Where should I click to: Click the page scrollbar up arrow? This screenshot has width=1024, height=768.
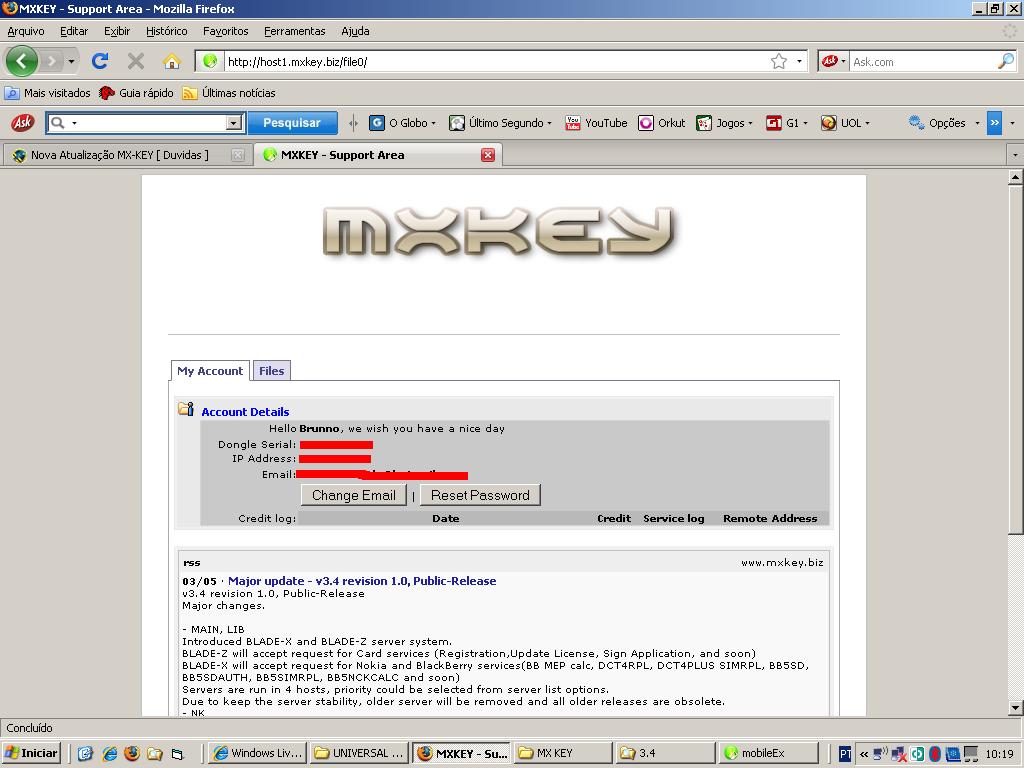(1015, 177)
